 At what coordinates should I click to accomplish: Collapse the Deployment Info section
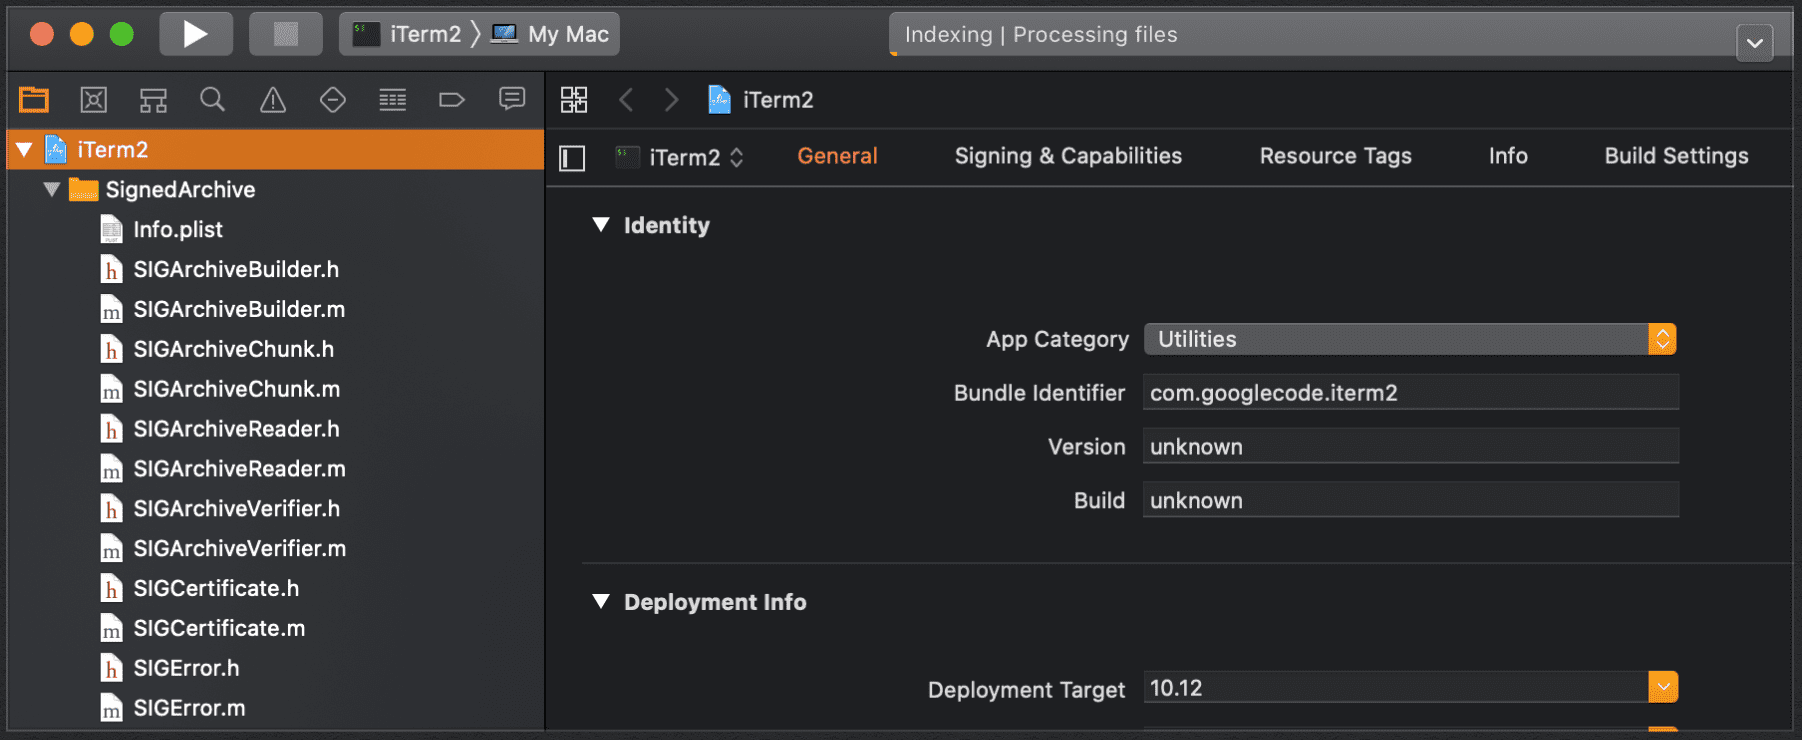[601, 602]
